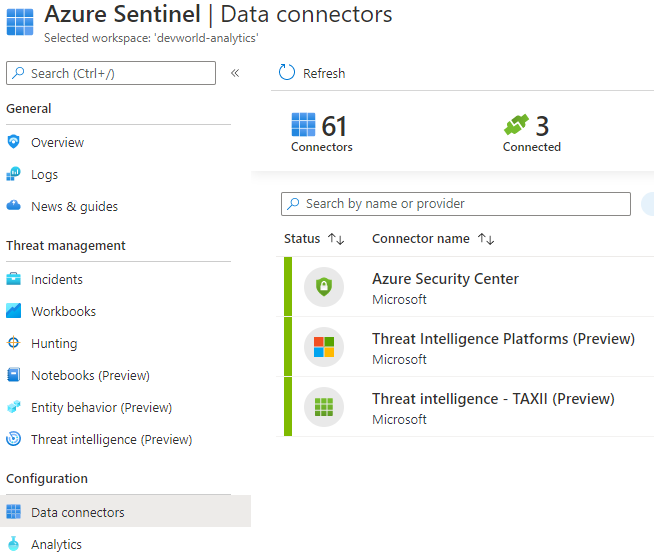Select Data connectors in sidebar
This screenshot has height=557, width=654.
pos(126,512)
